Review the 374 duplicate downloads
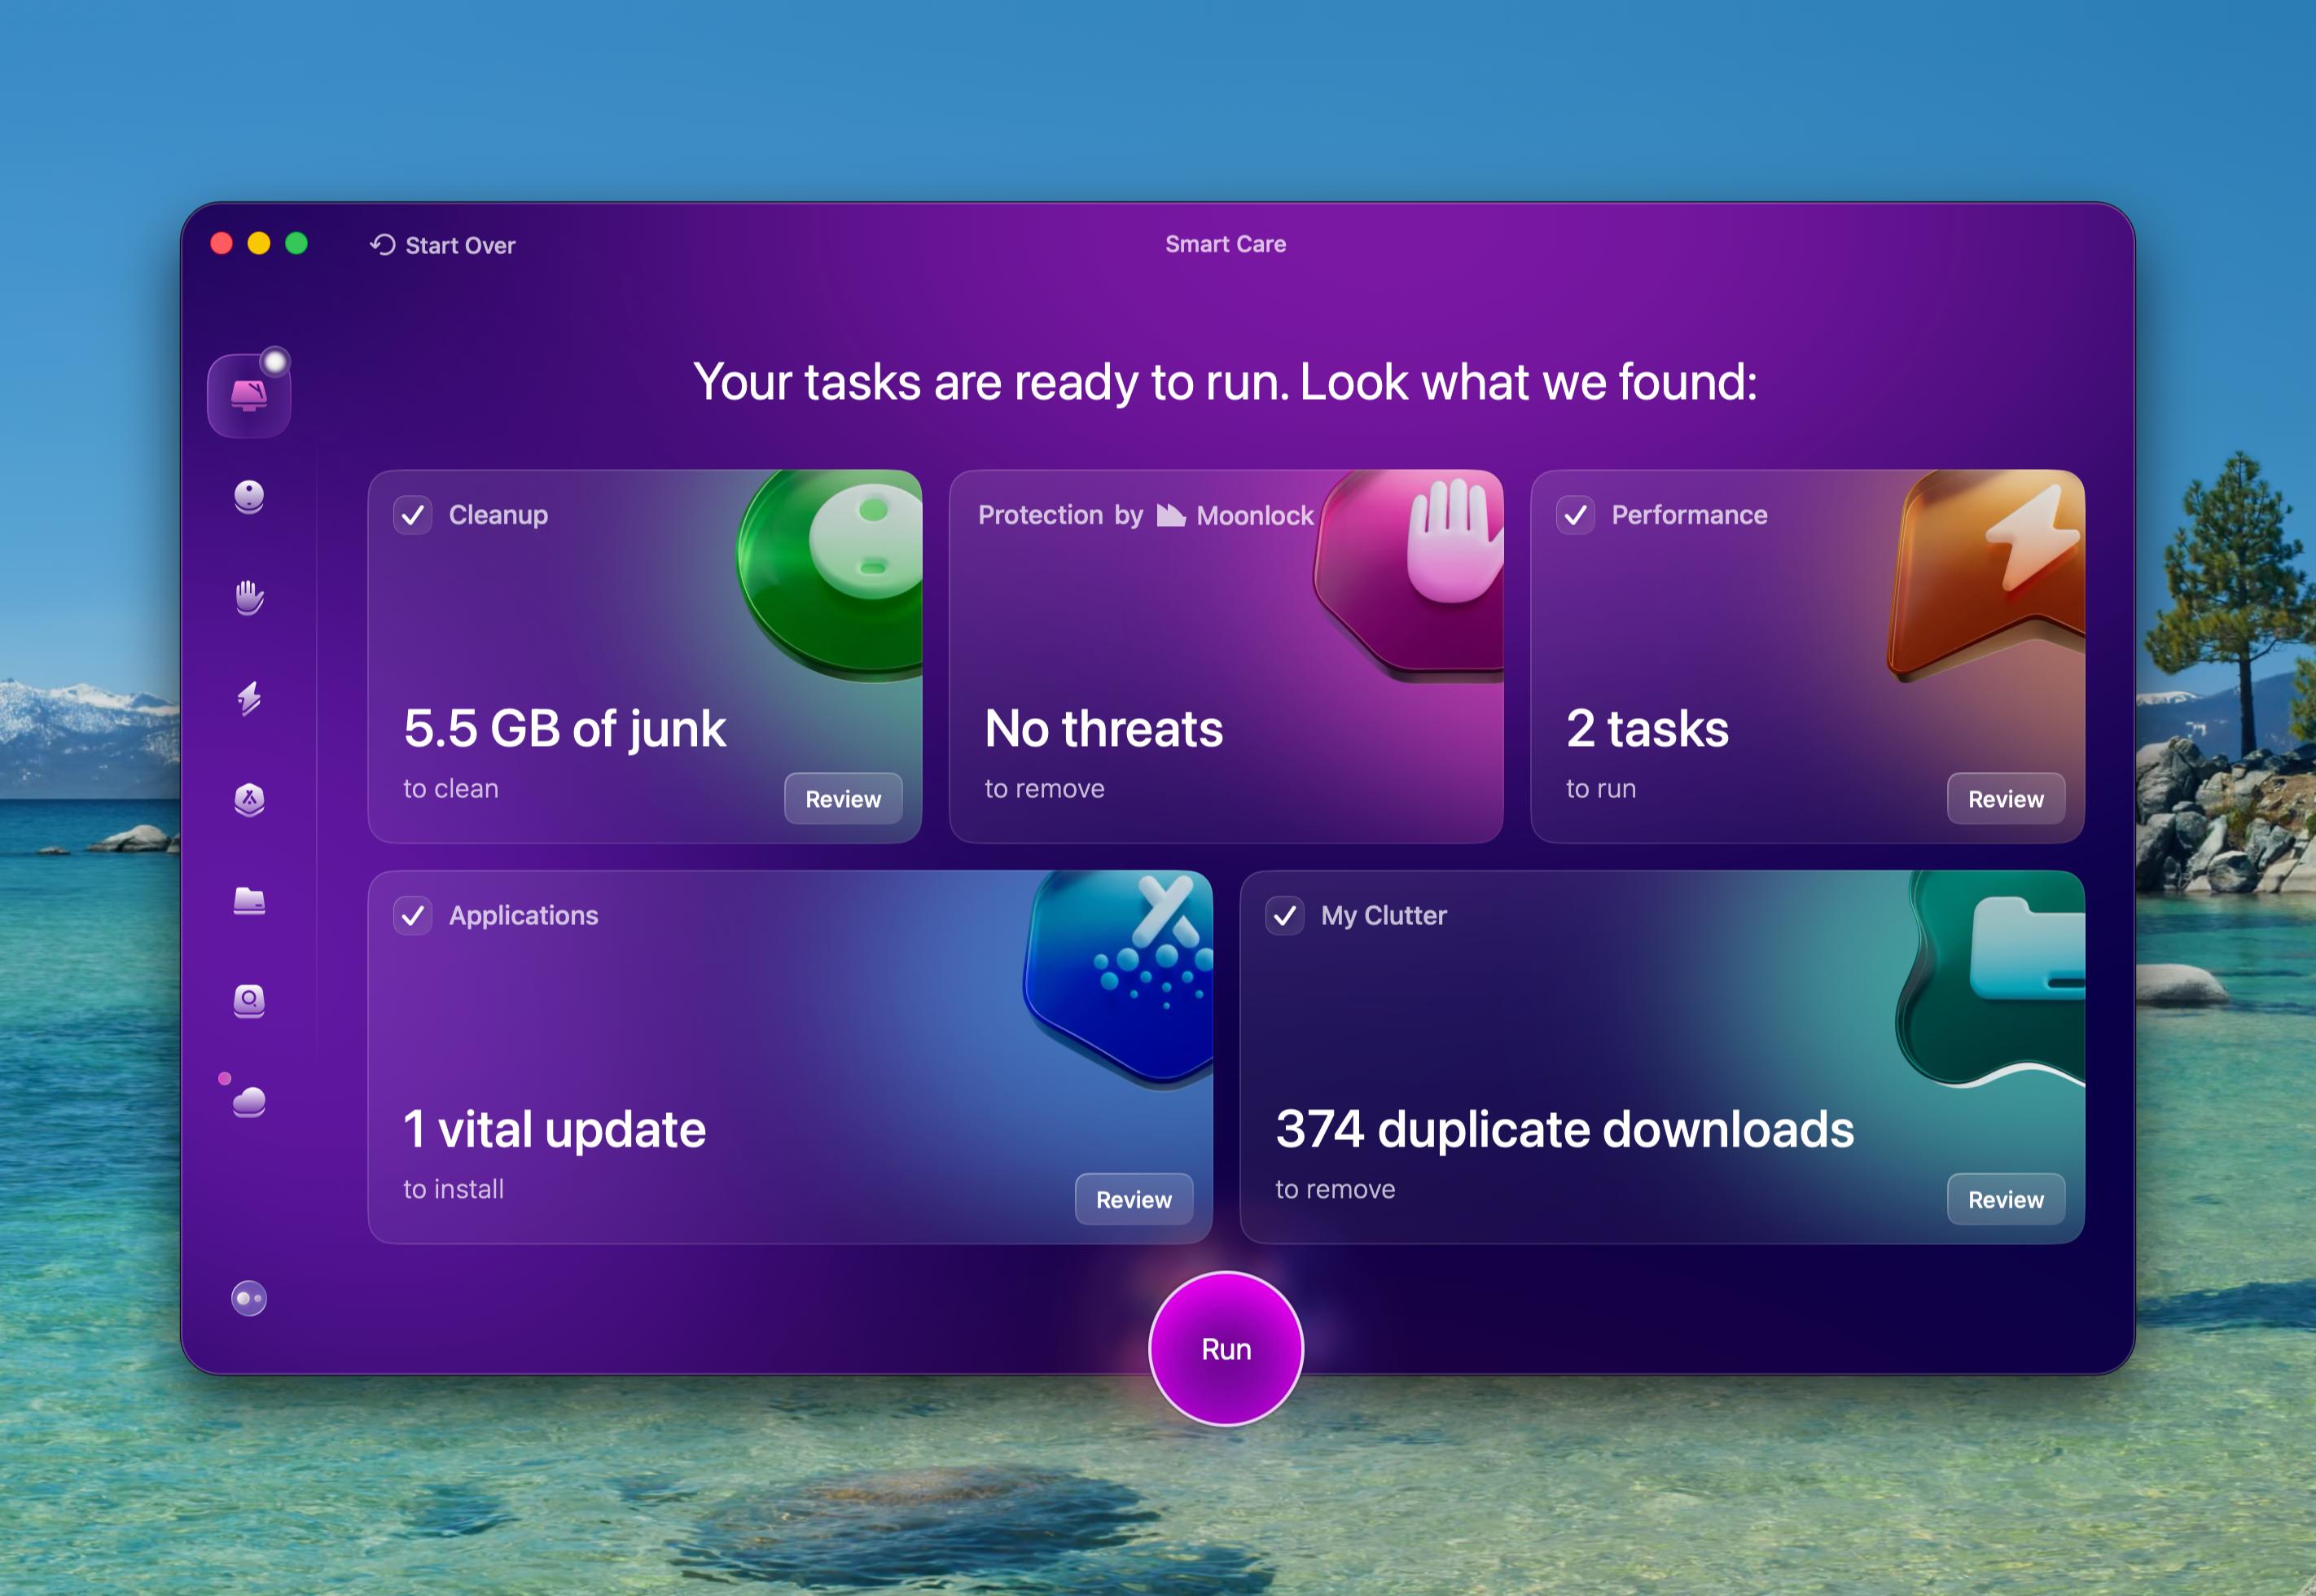 tap(2005, 1199)
